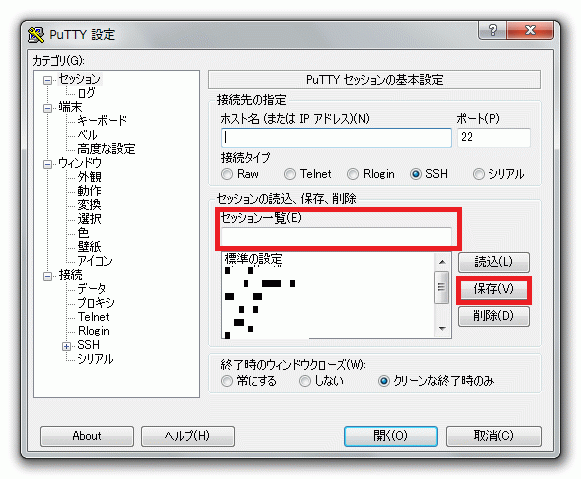Choose the Raw connection type radio
Viewport: 581px width, 479px height.
tap(227, 174)
